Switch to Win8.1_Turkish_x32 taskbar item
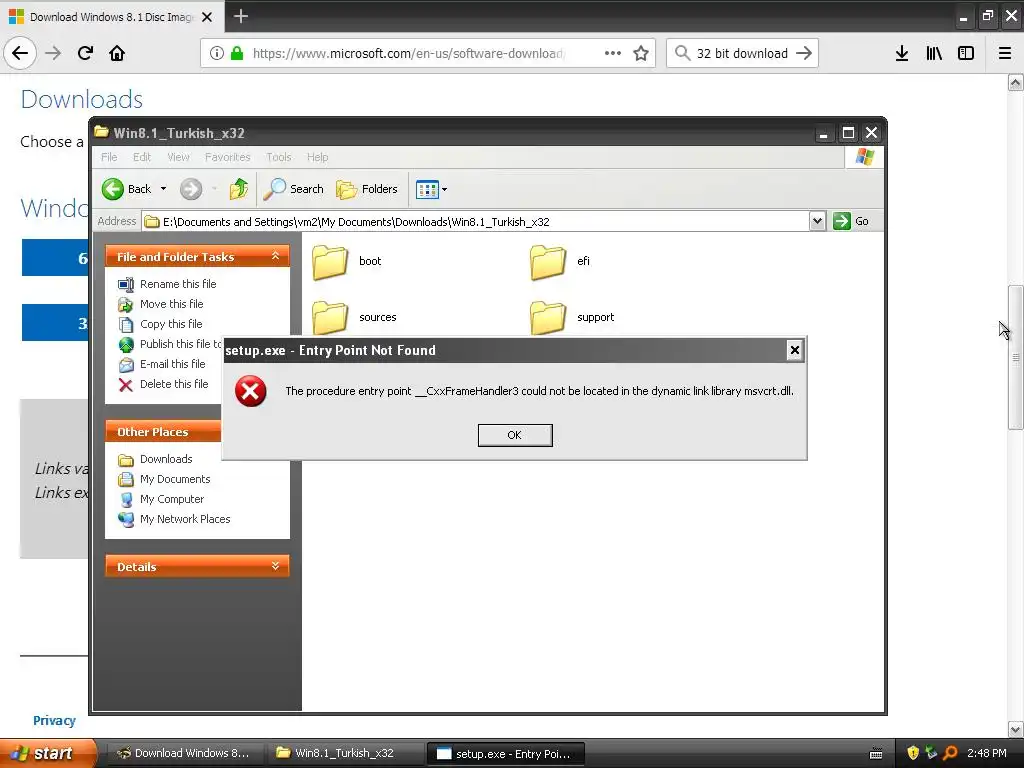This screenshot has height=768, width=1024. click(344, 753)
